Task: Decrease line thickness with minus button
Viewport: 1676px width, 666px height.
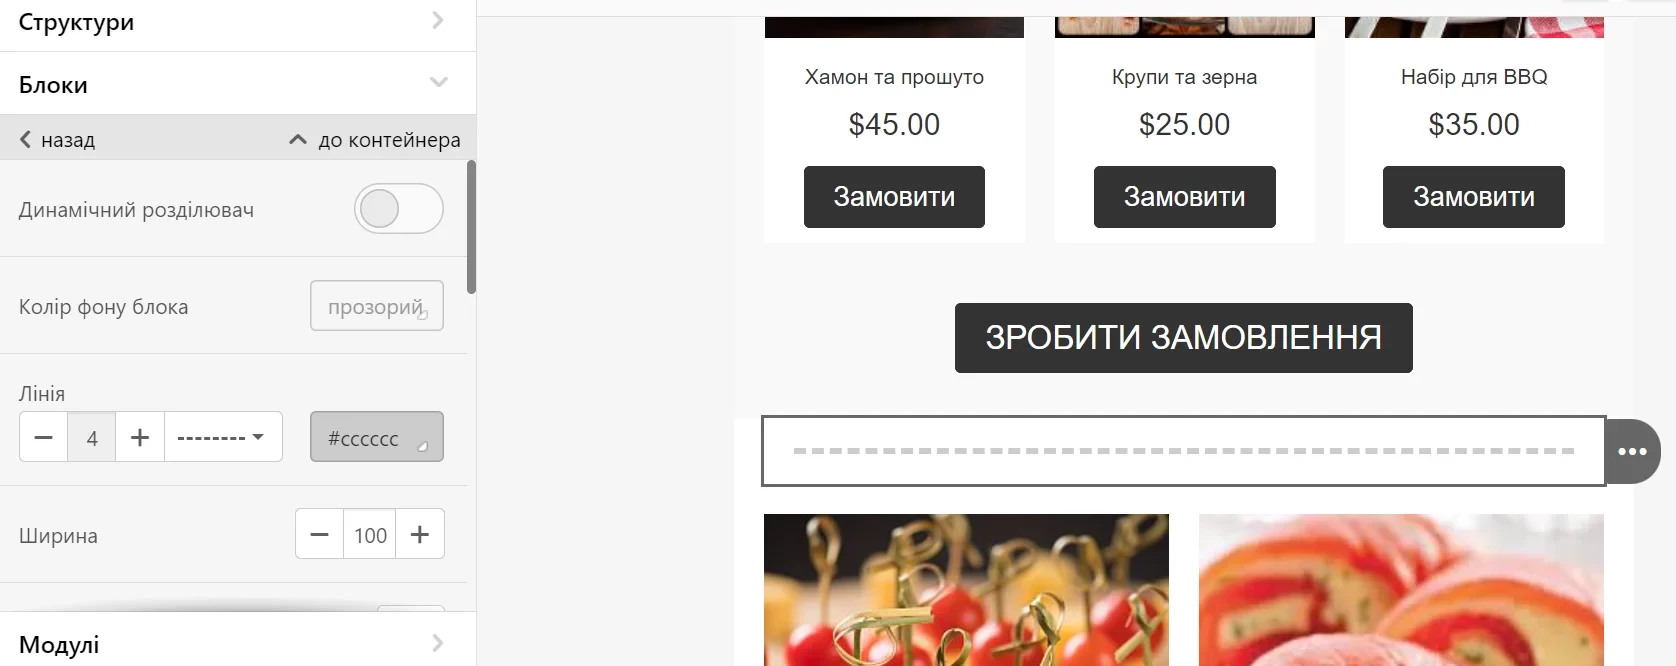Action: [x=43, y=437]
